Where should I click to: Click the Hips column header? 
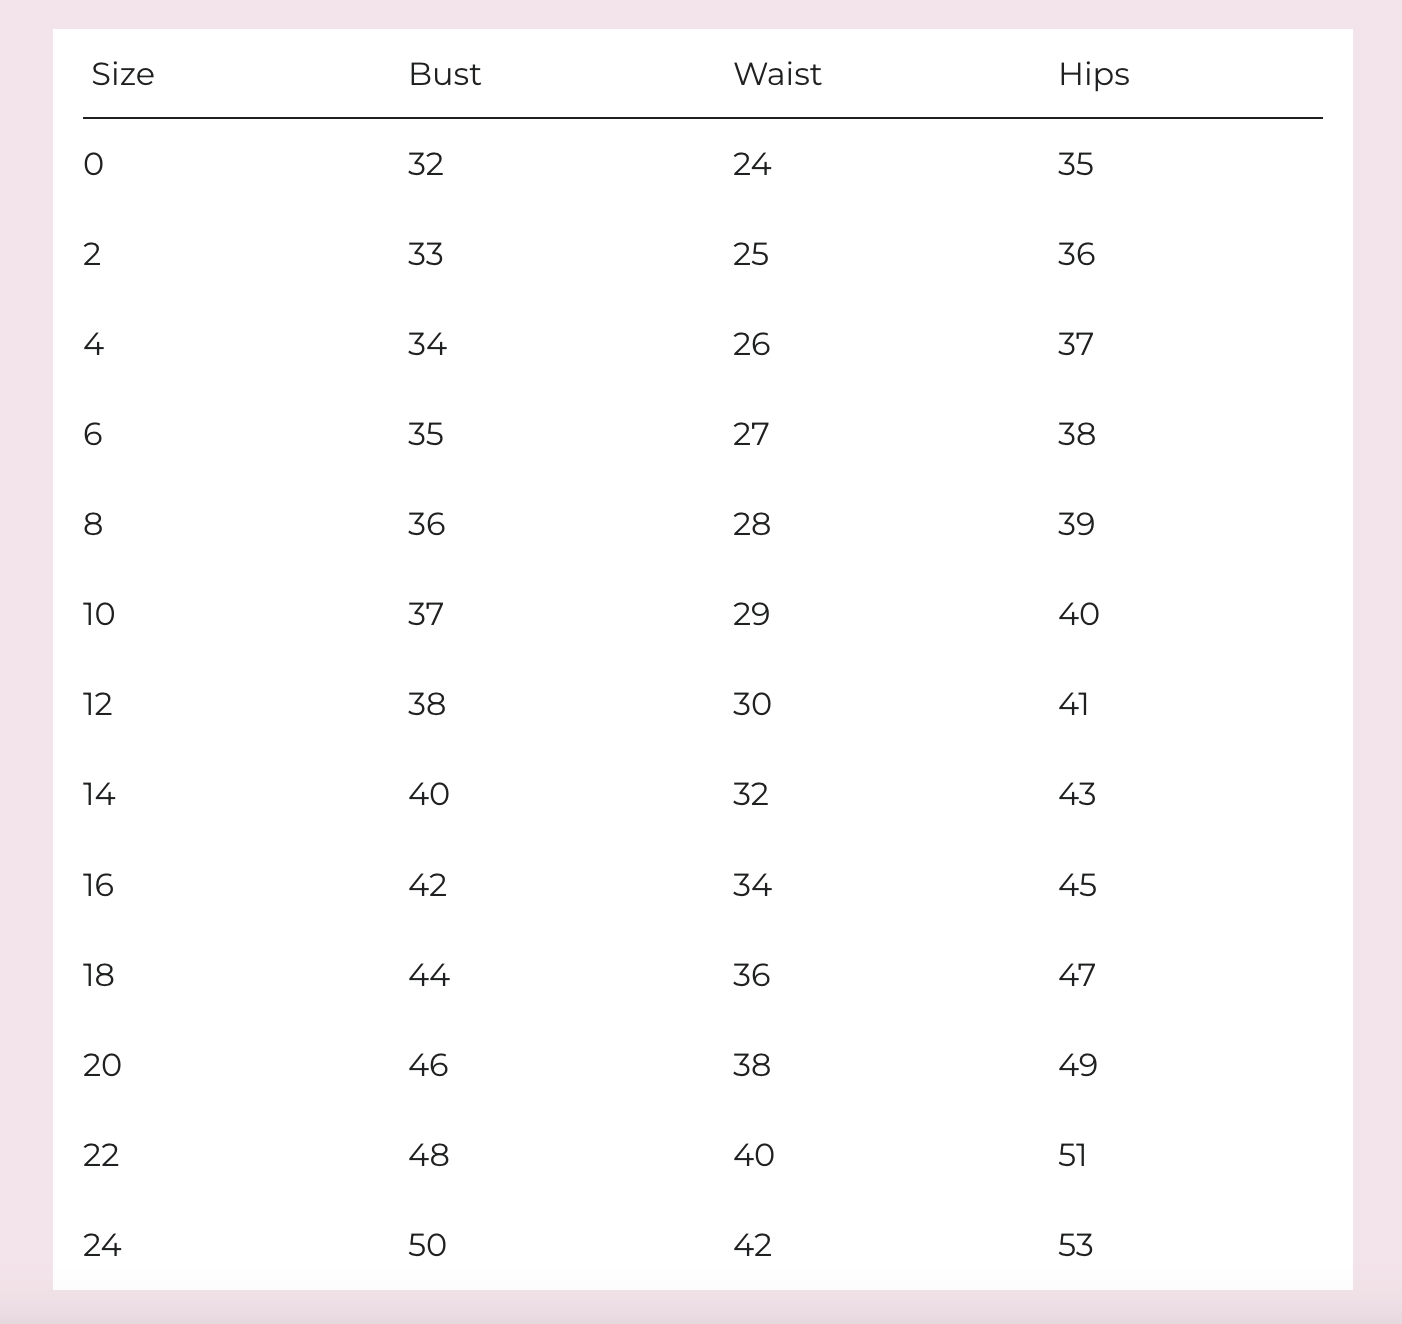click(x=1094, y=75)
